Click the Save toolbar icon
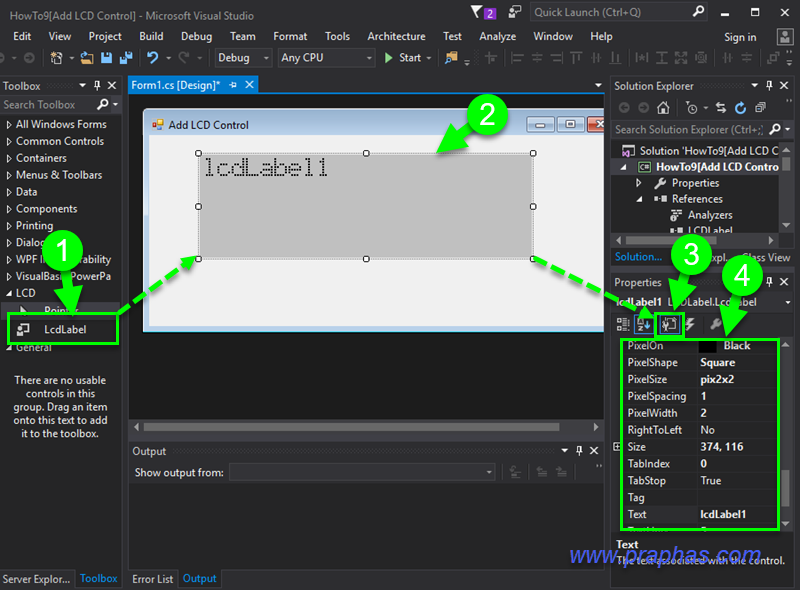This screenshot has height=590, width=800. 106,58
